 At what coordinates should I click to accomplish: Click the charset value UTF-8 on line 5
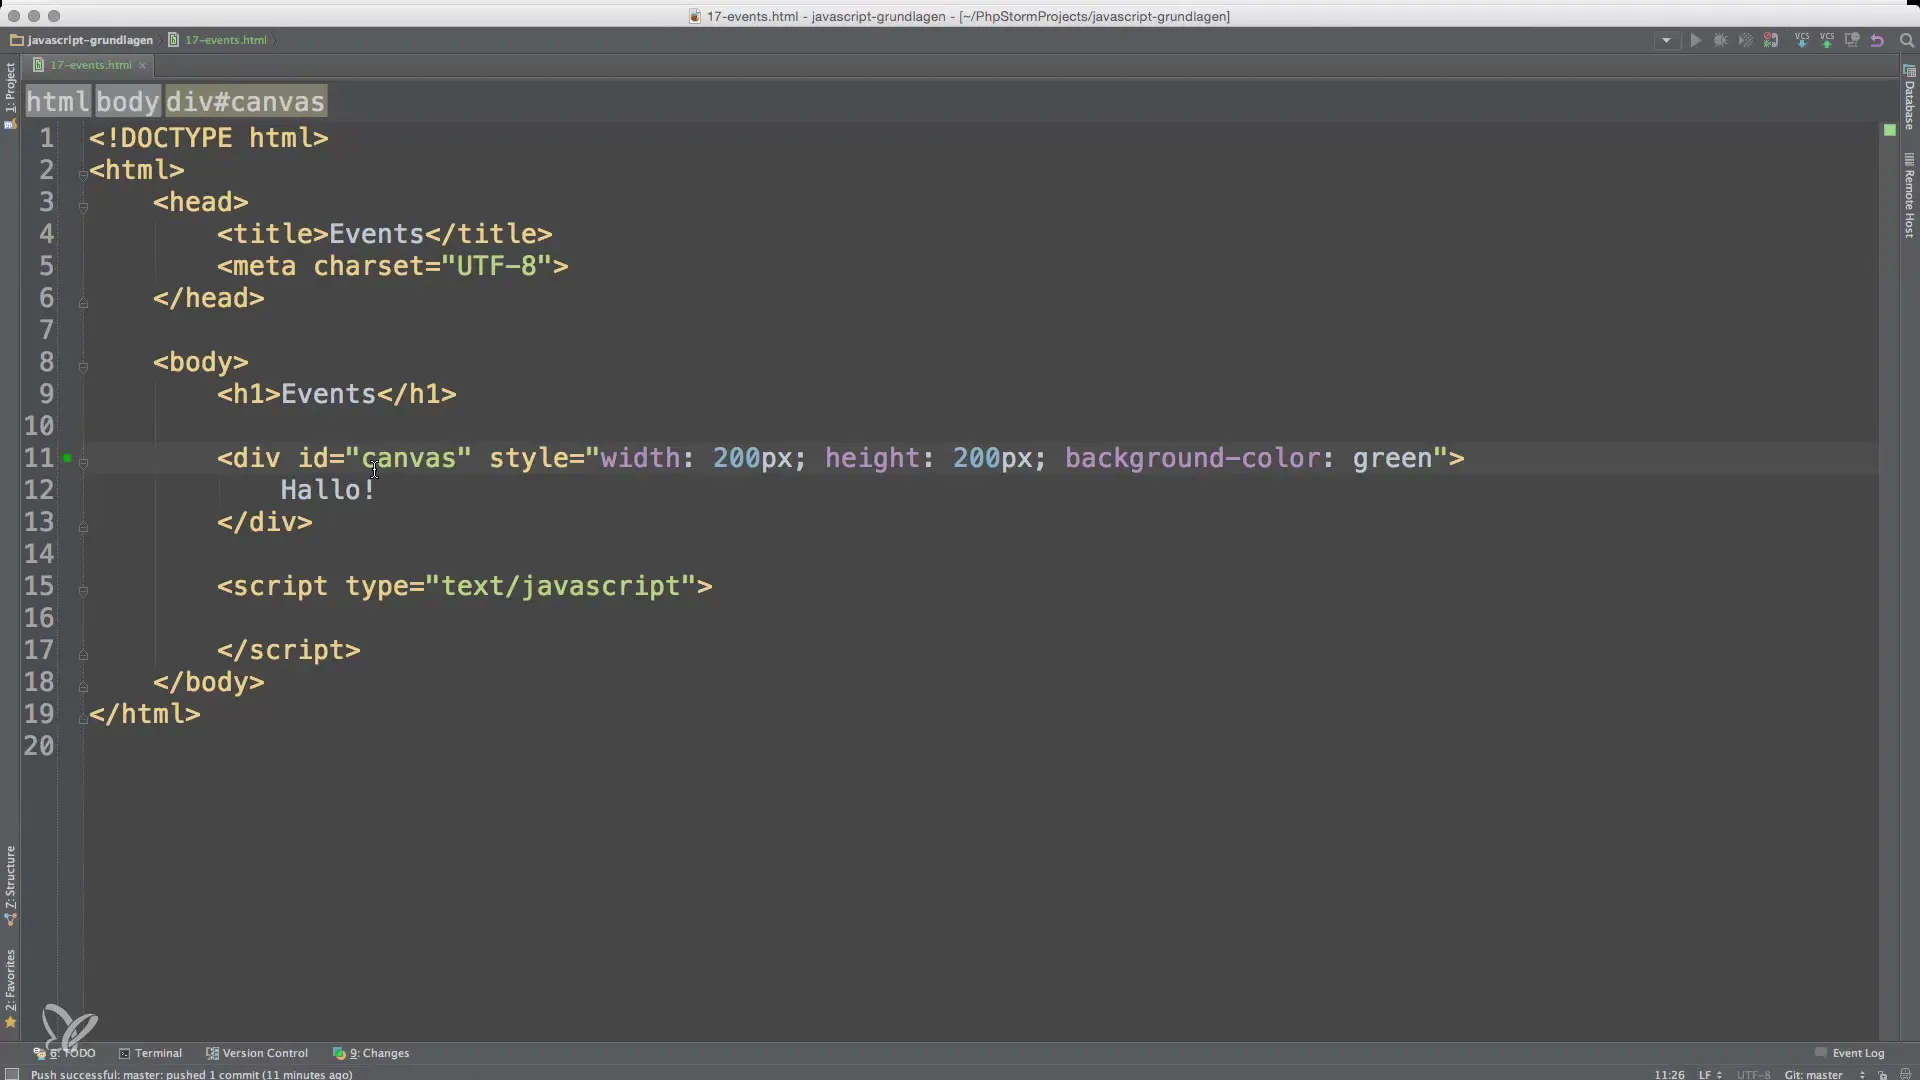click(497, 266)
